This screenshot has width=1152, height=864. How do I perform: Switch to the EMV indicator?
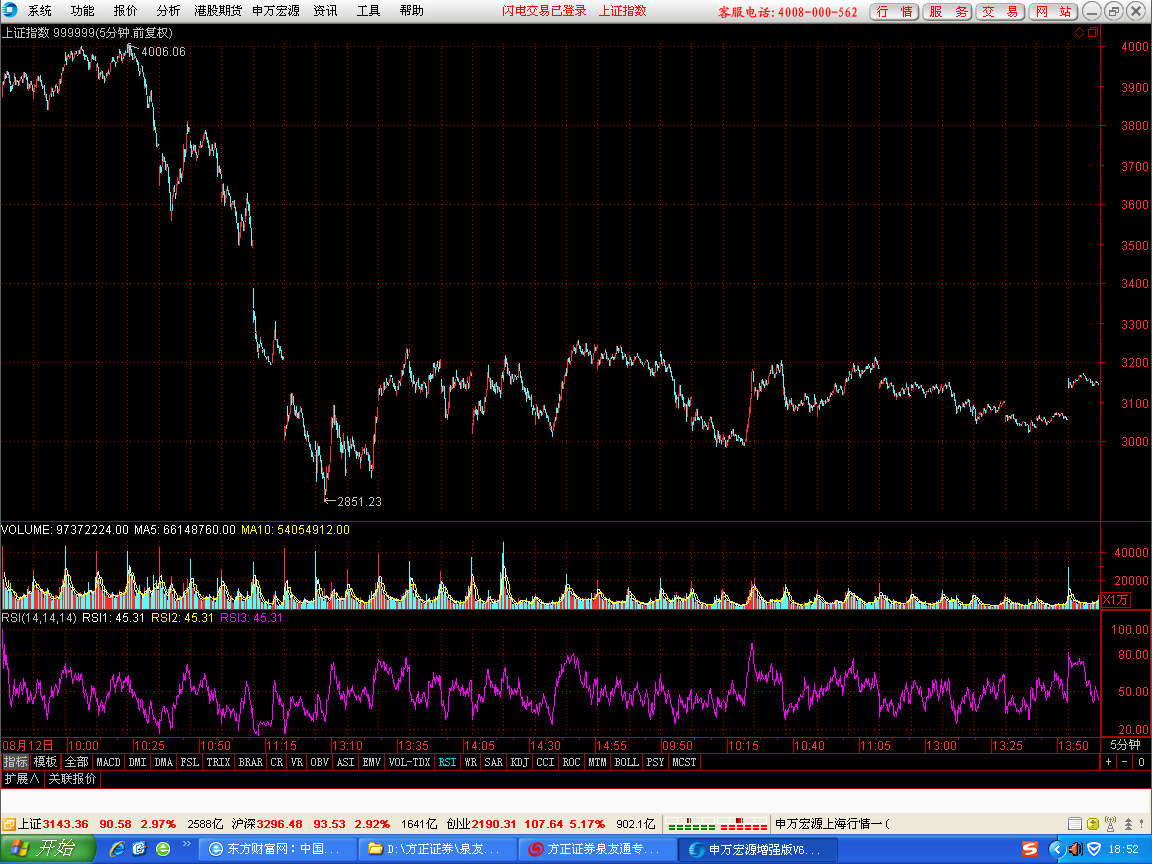372,762
